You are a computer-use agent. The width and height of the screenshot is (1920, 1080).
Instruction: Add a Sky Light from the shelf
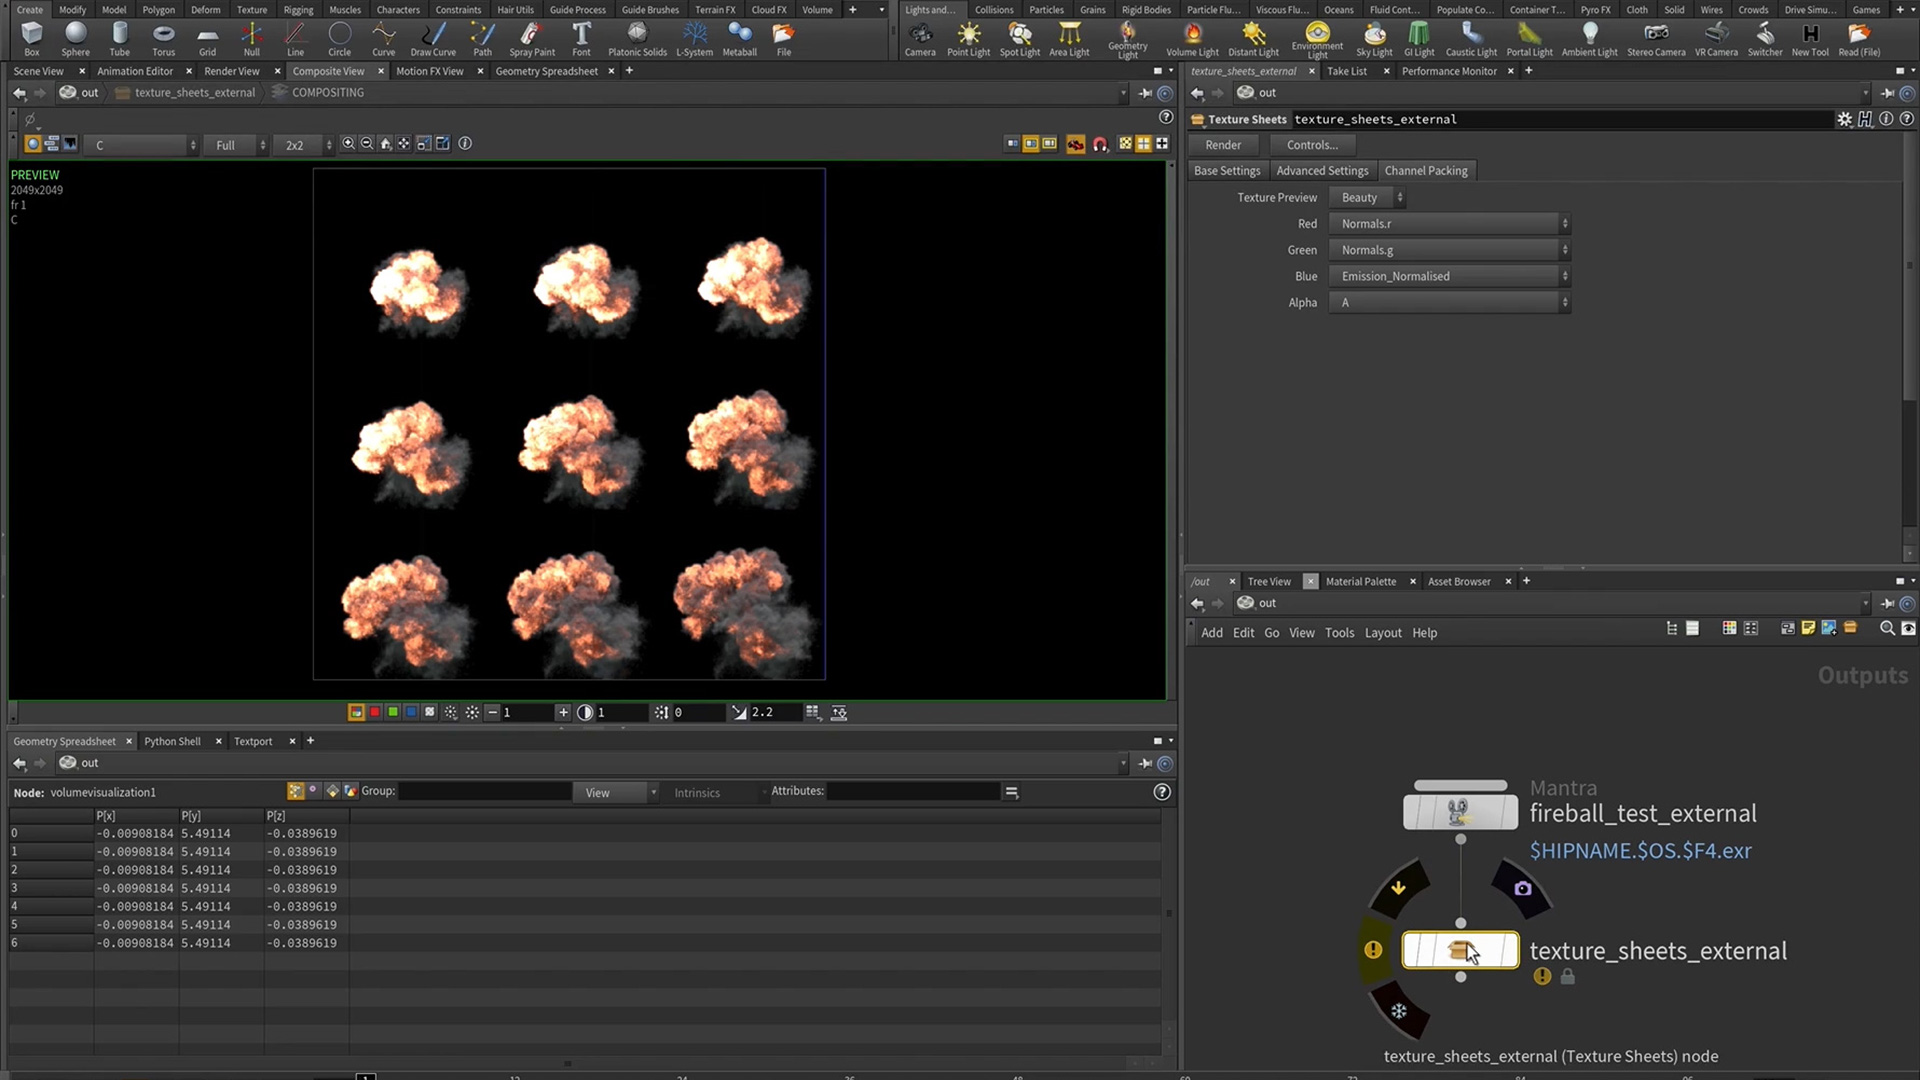pyautogui.click(x=1375, y=38)
